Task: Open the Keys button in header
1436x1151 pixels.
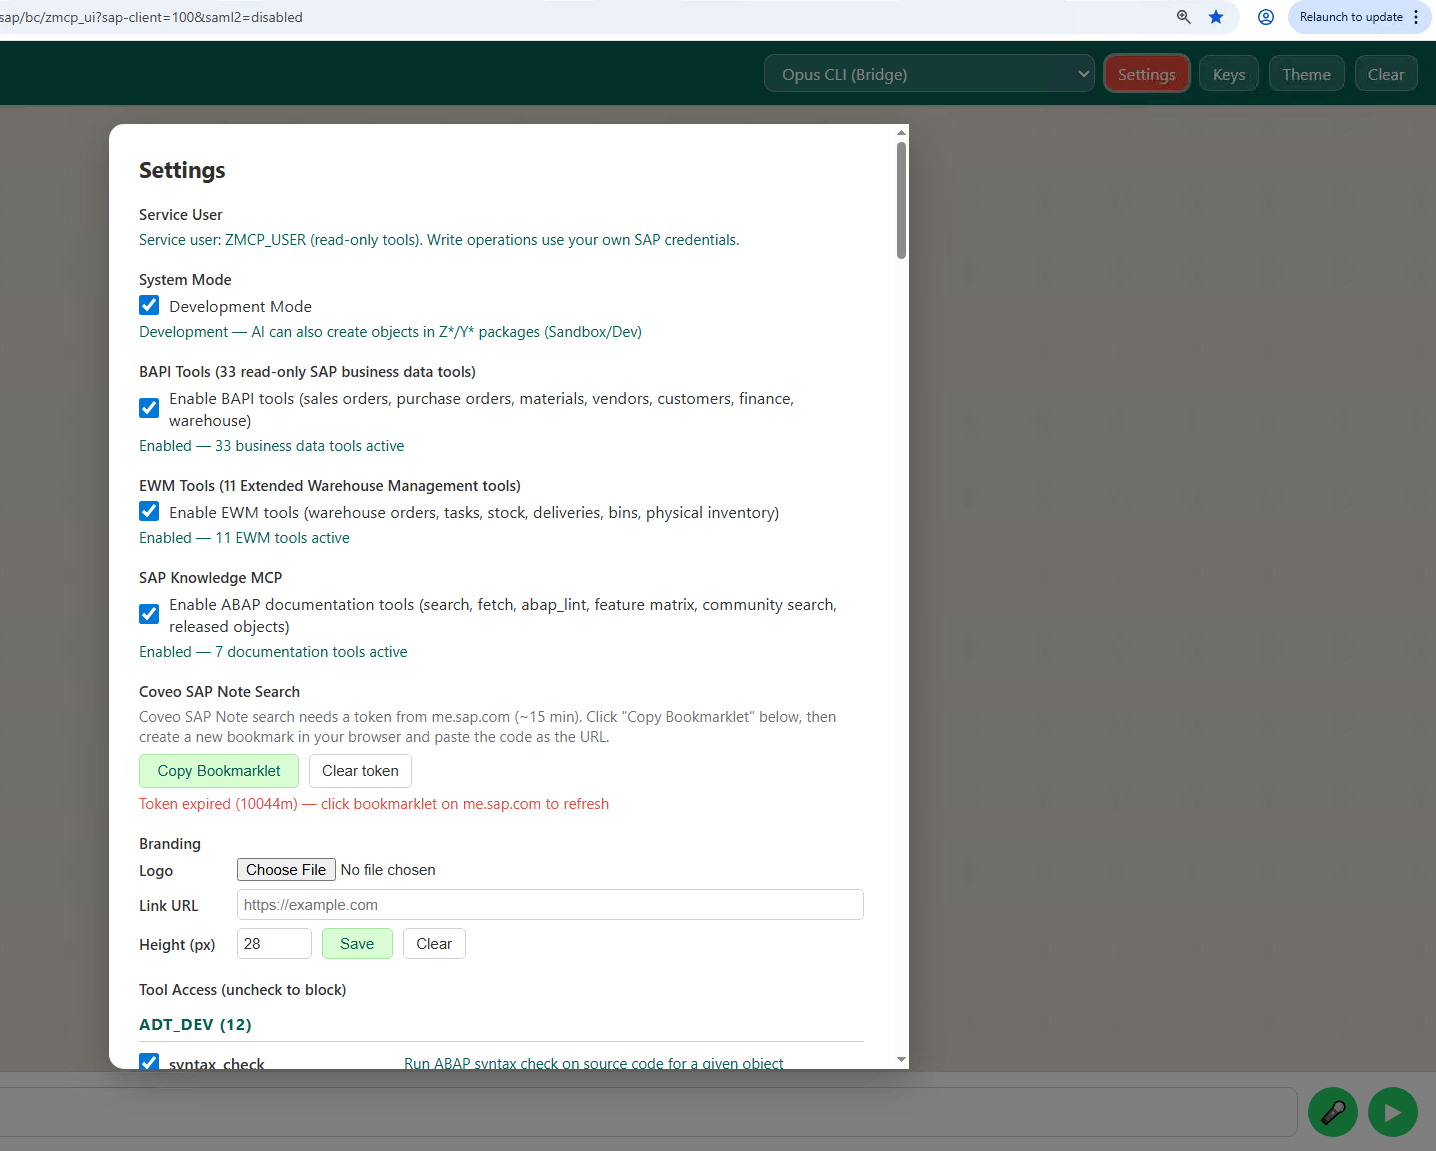Action: pos(1229,74)
